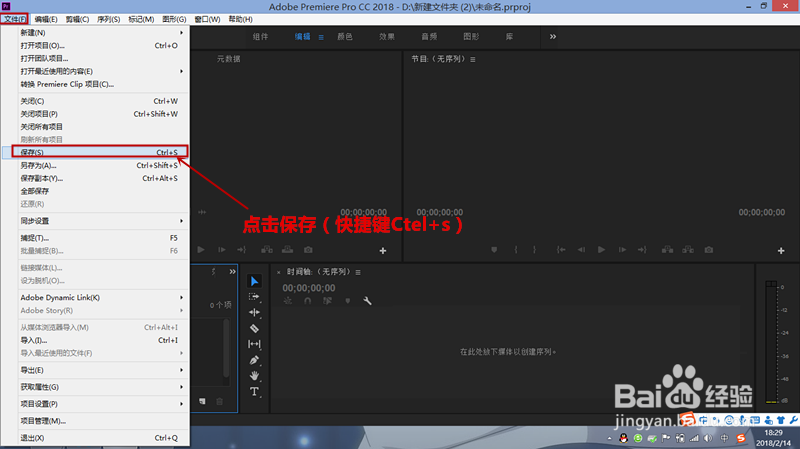This screenshot has width=800, height=449.
Task: Click the Source monitor play button
Action: pos(201,250)
